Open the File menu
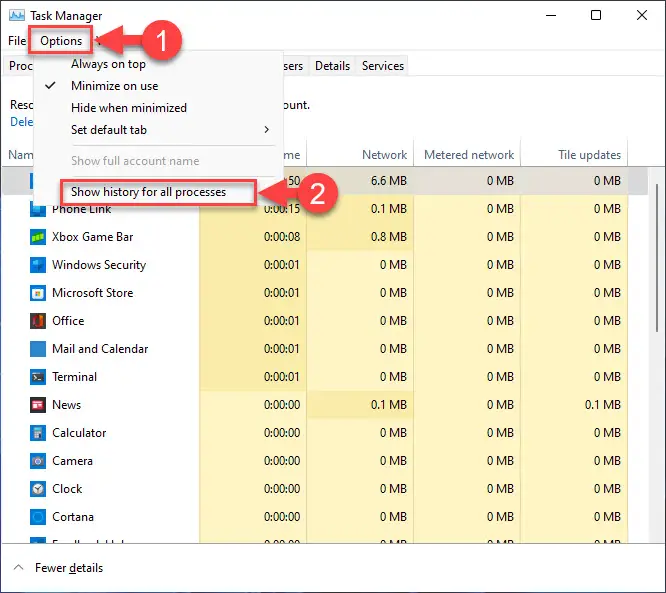 (x=17, y=41)
